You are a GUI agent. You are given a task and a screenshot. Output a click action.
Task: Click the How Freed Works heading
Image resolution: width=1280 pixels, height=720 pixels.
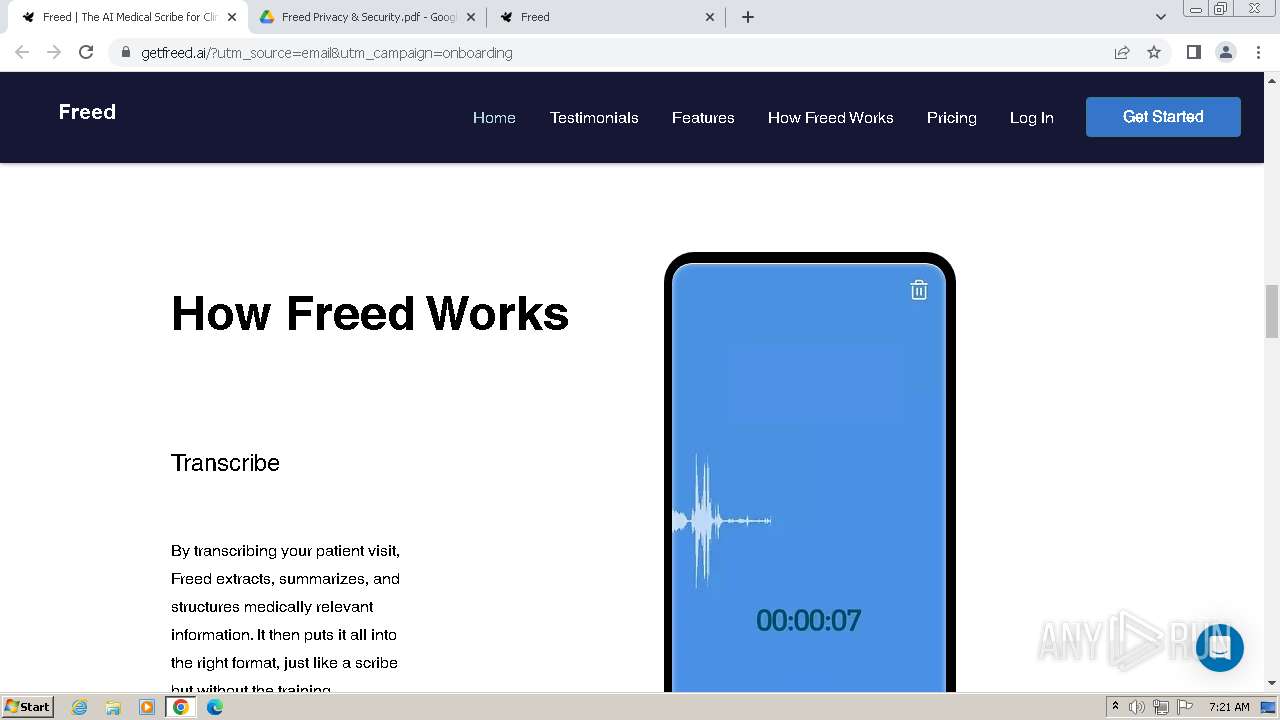click(x=370, y=313)
